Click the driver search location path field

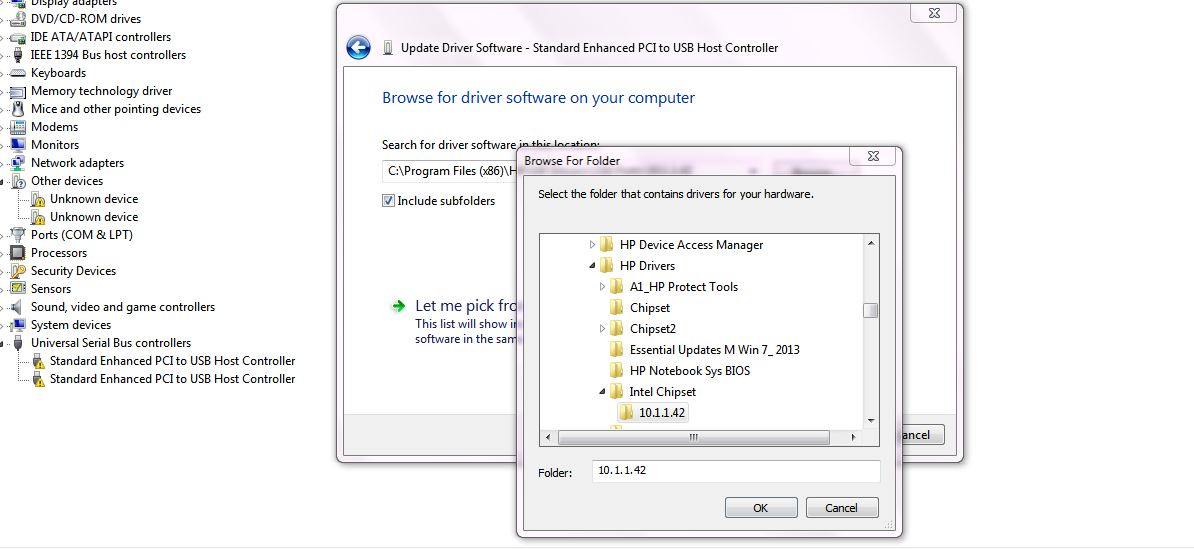pos(449,171)
